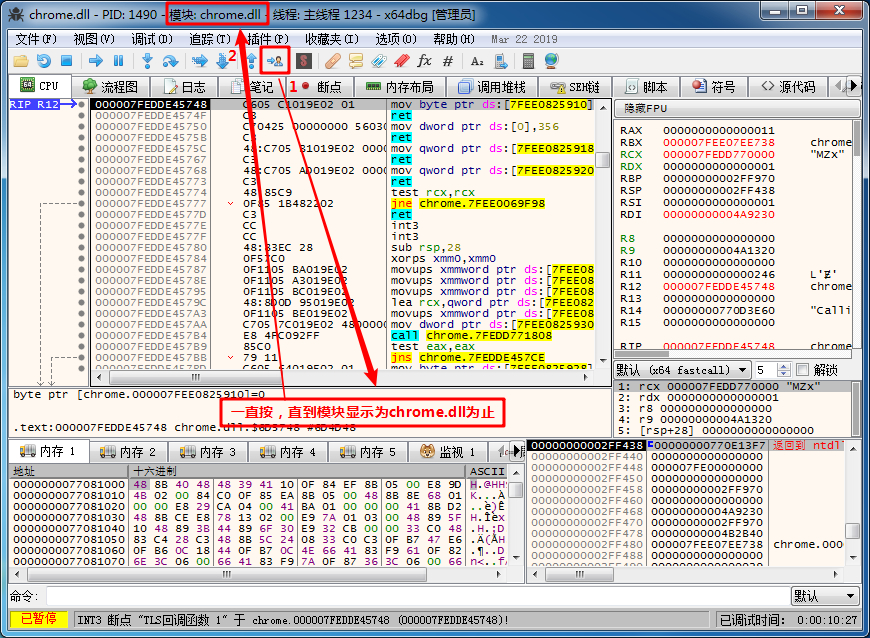Image resolution: width=870 pixels, height=638 pixels.
Task: Open the 插件(P) menu
Action: 267,39
